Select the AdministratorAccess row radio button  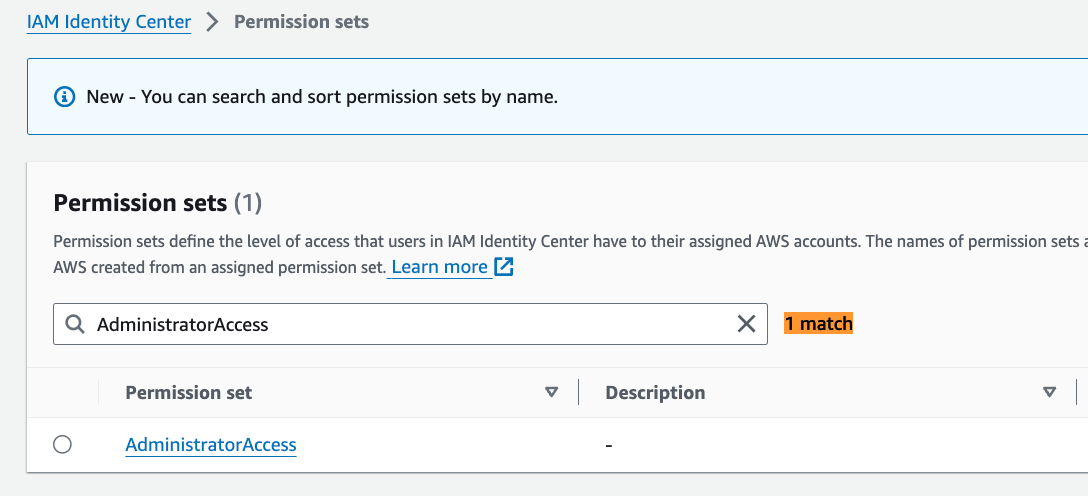pyautogui.click(x=62, y=444)
